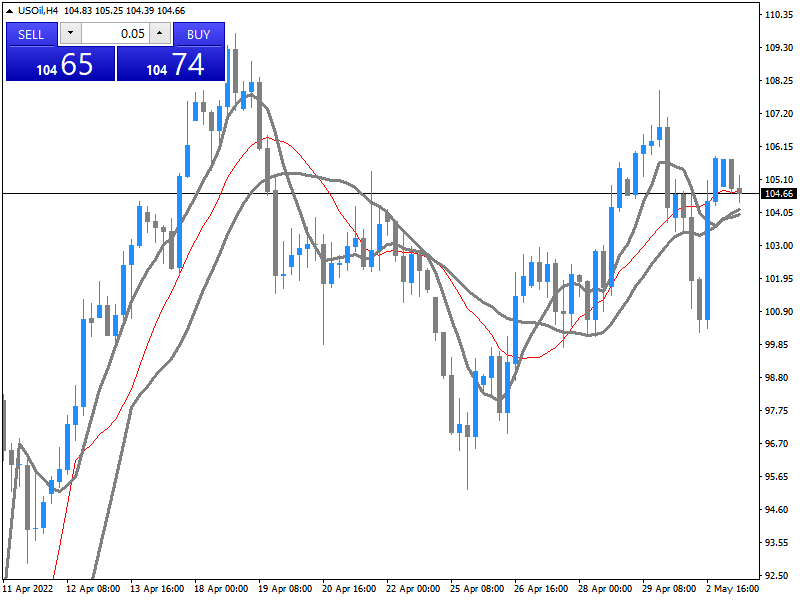800x600 pixels.
Task: Click the SELL button
Action: 32,34
